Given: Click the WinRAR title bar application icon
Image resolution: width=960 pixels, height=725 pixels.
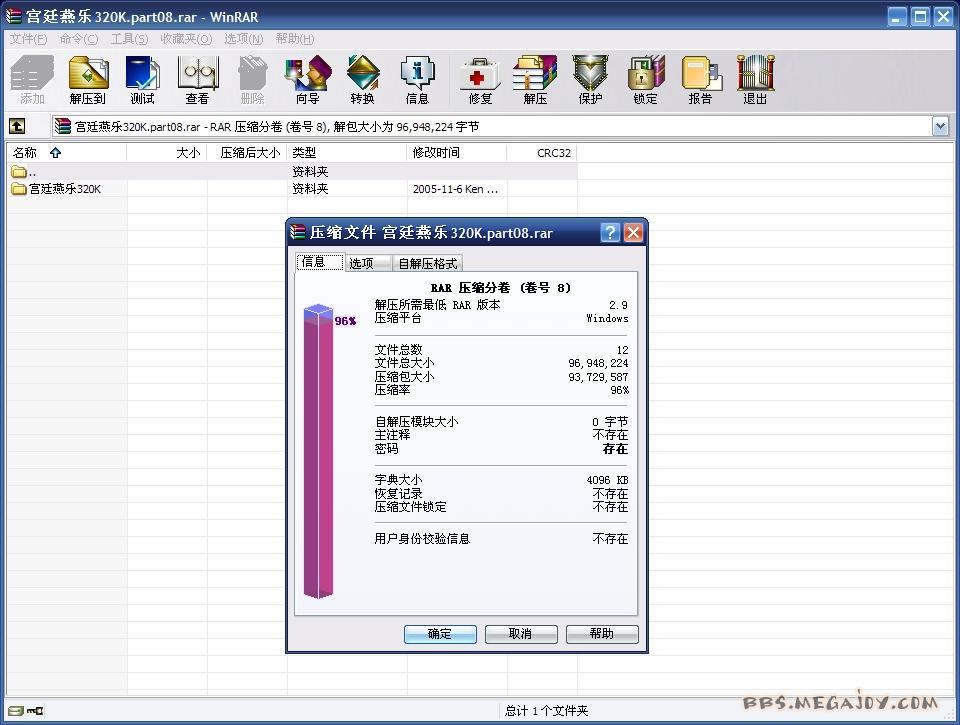Looking at the screenshot, I should click(x=13, y=17).
